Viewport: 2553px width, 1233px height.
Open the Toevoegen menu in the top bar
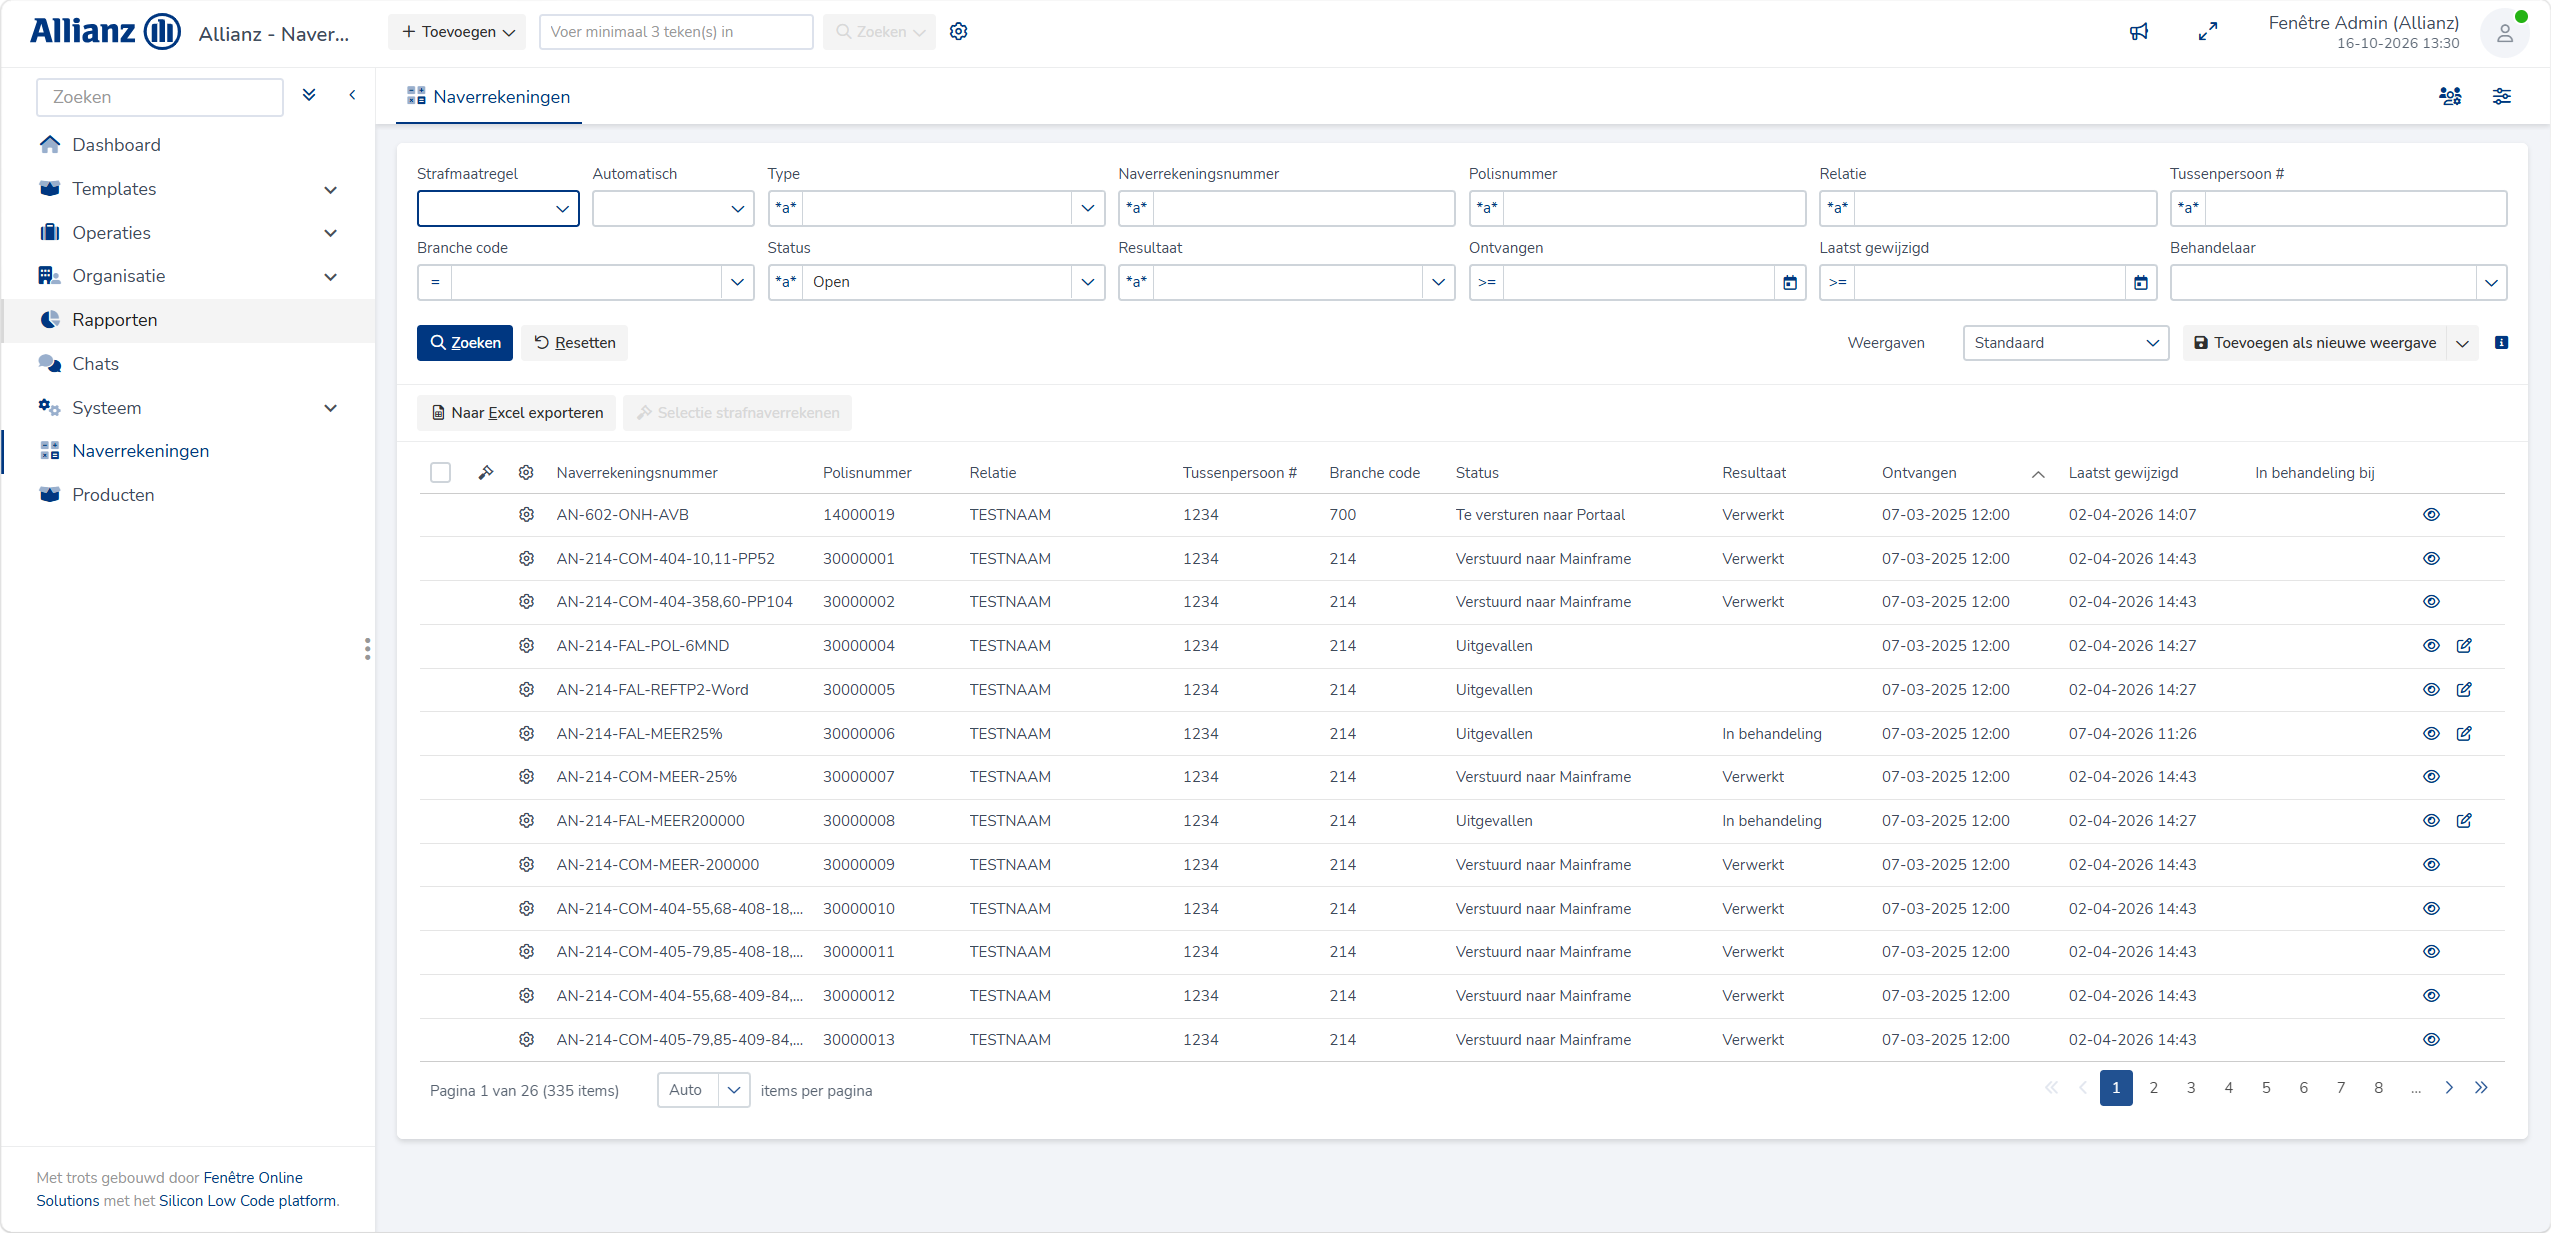click(x=458, y=32)
